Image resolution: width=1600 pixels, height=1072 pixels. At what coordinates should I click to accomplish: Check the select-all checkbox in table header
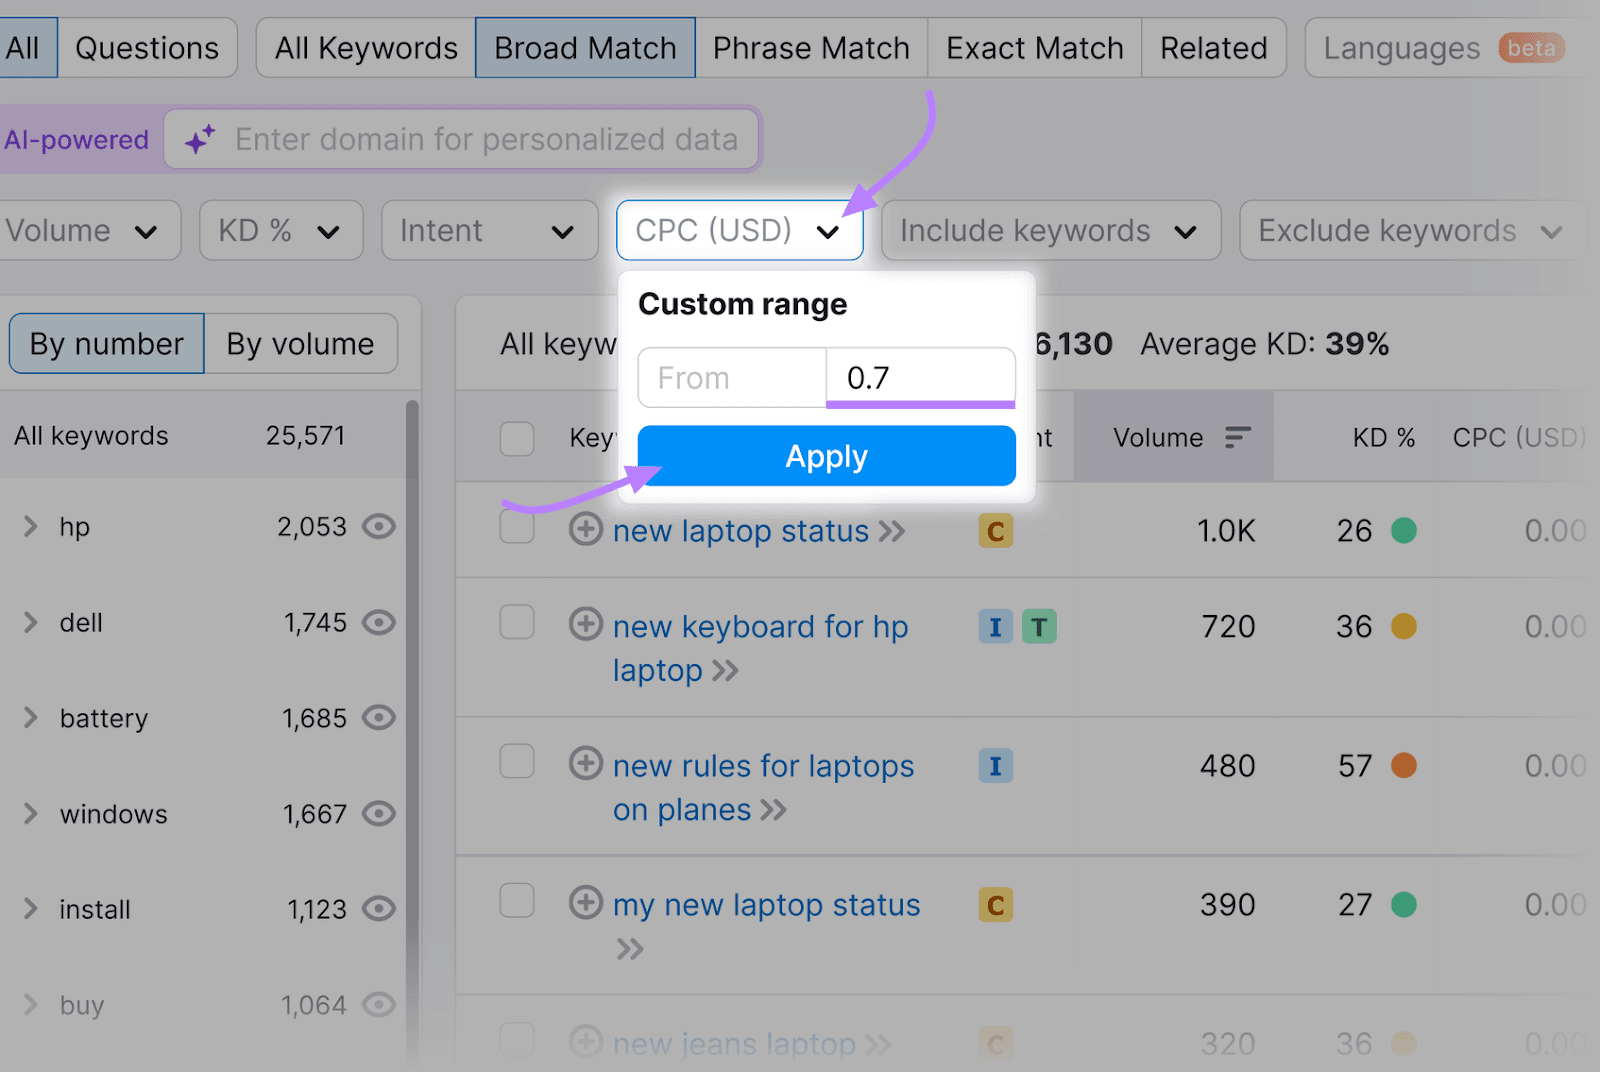coord(517,437)
